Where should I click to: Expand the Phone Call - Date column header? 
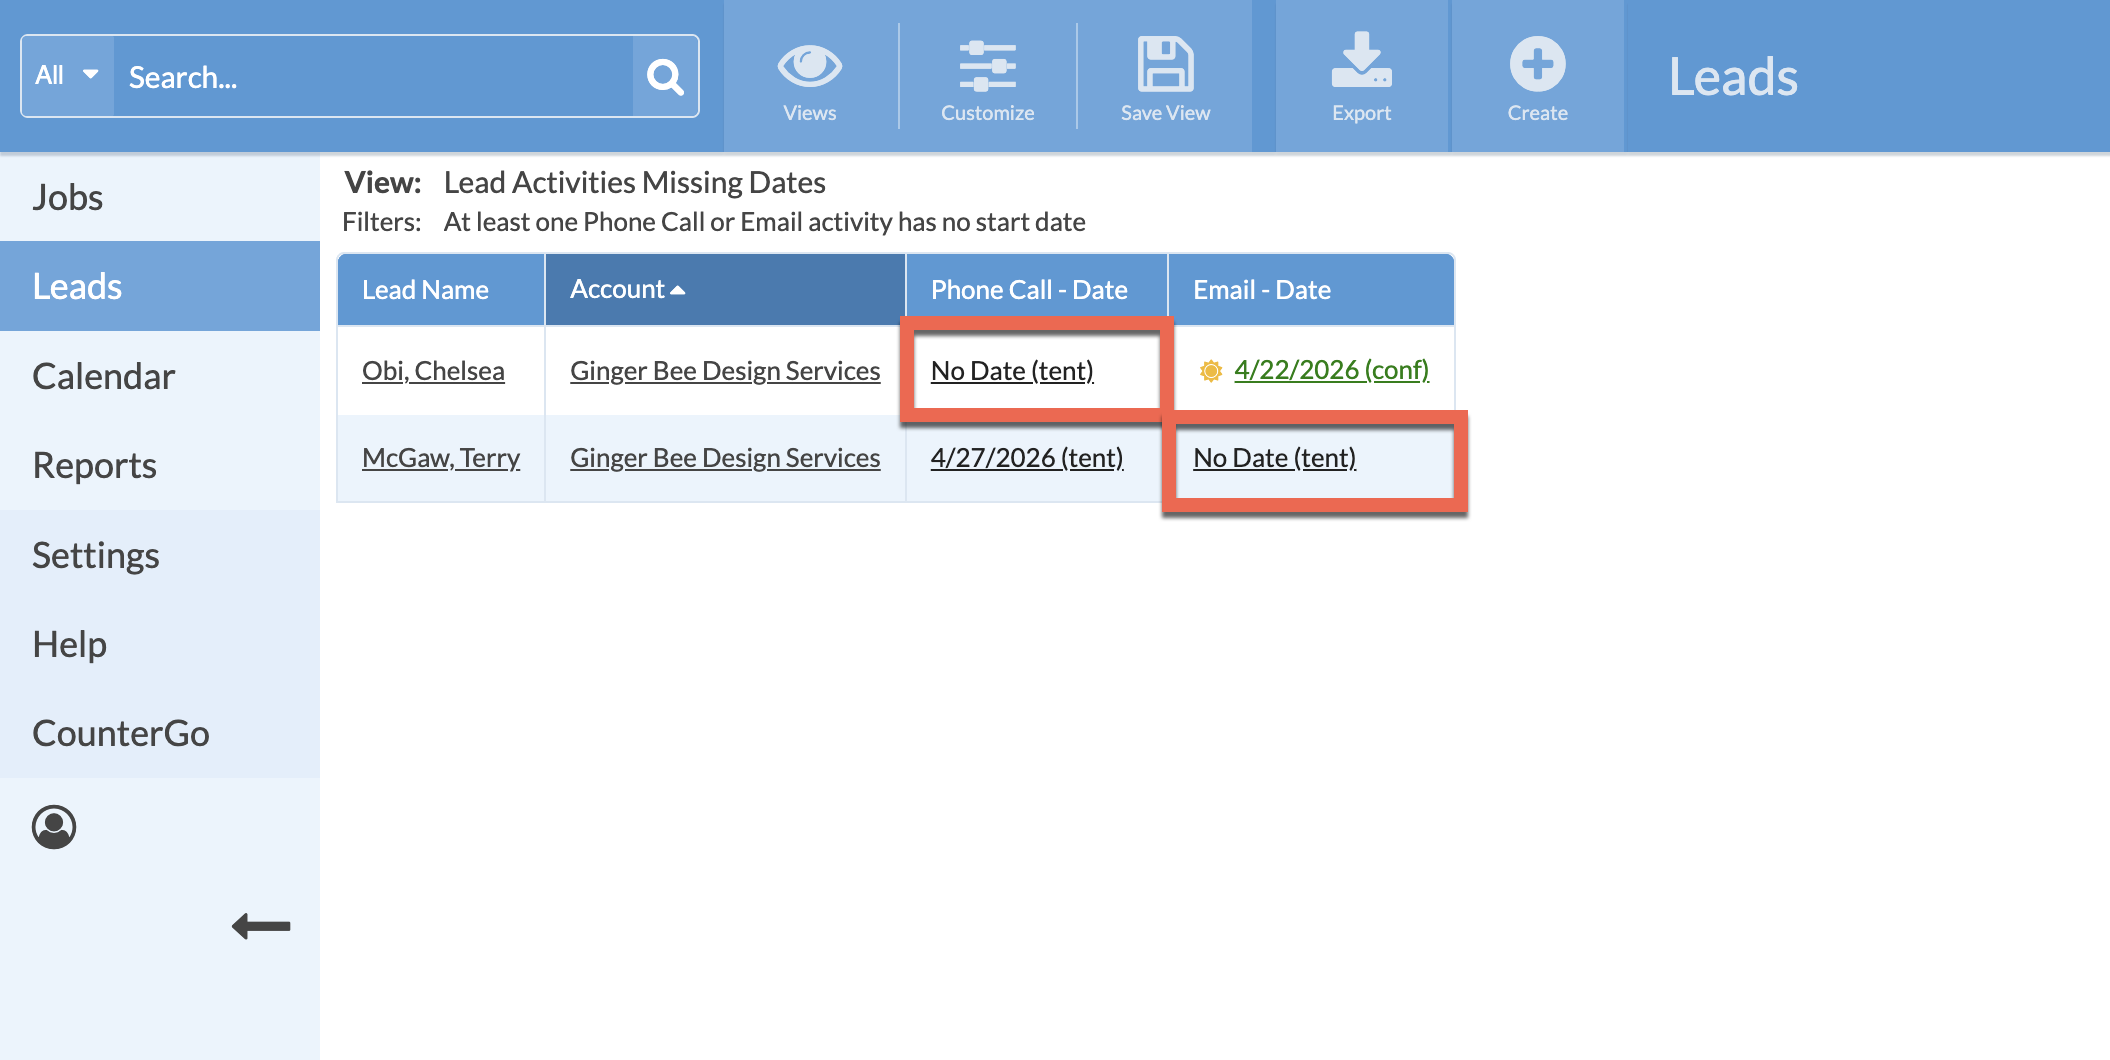tap(1029, 289)
